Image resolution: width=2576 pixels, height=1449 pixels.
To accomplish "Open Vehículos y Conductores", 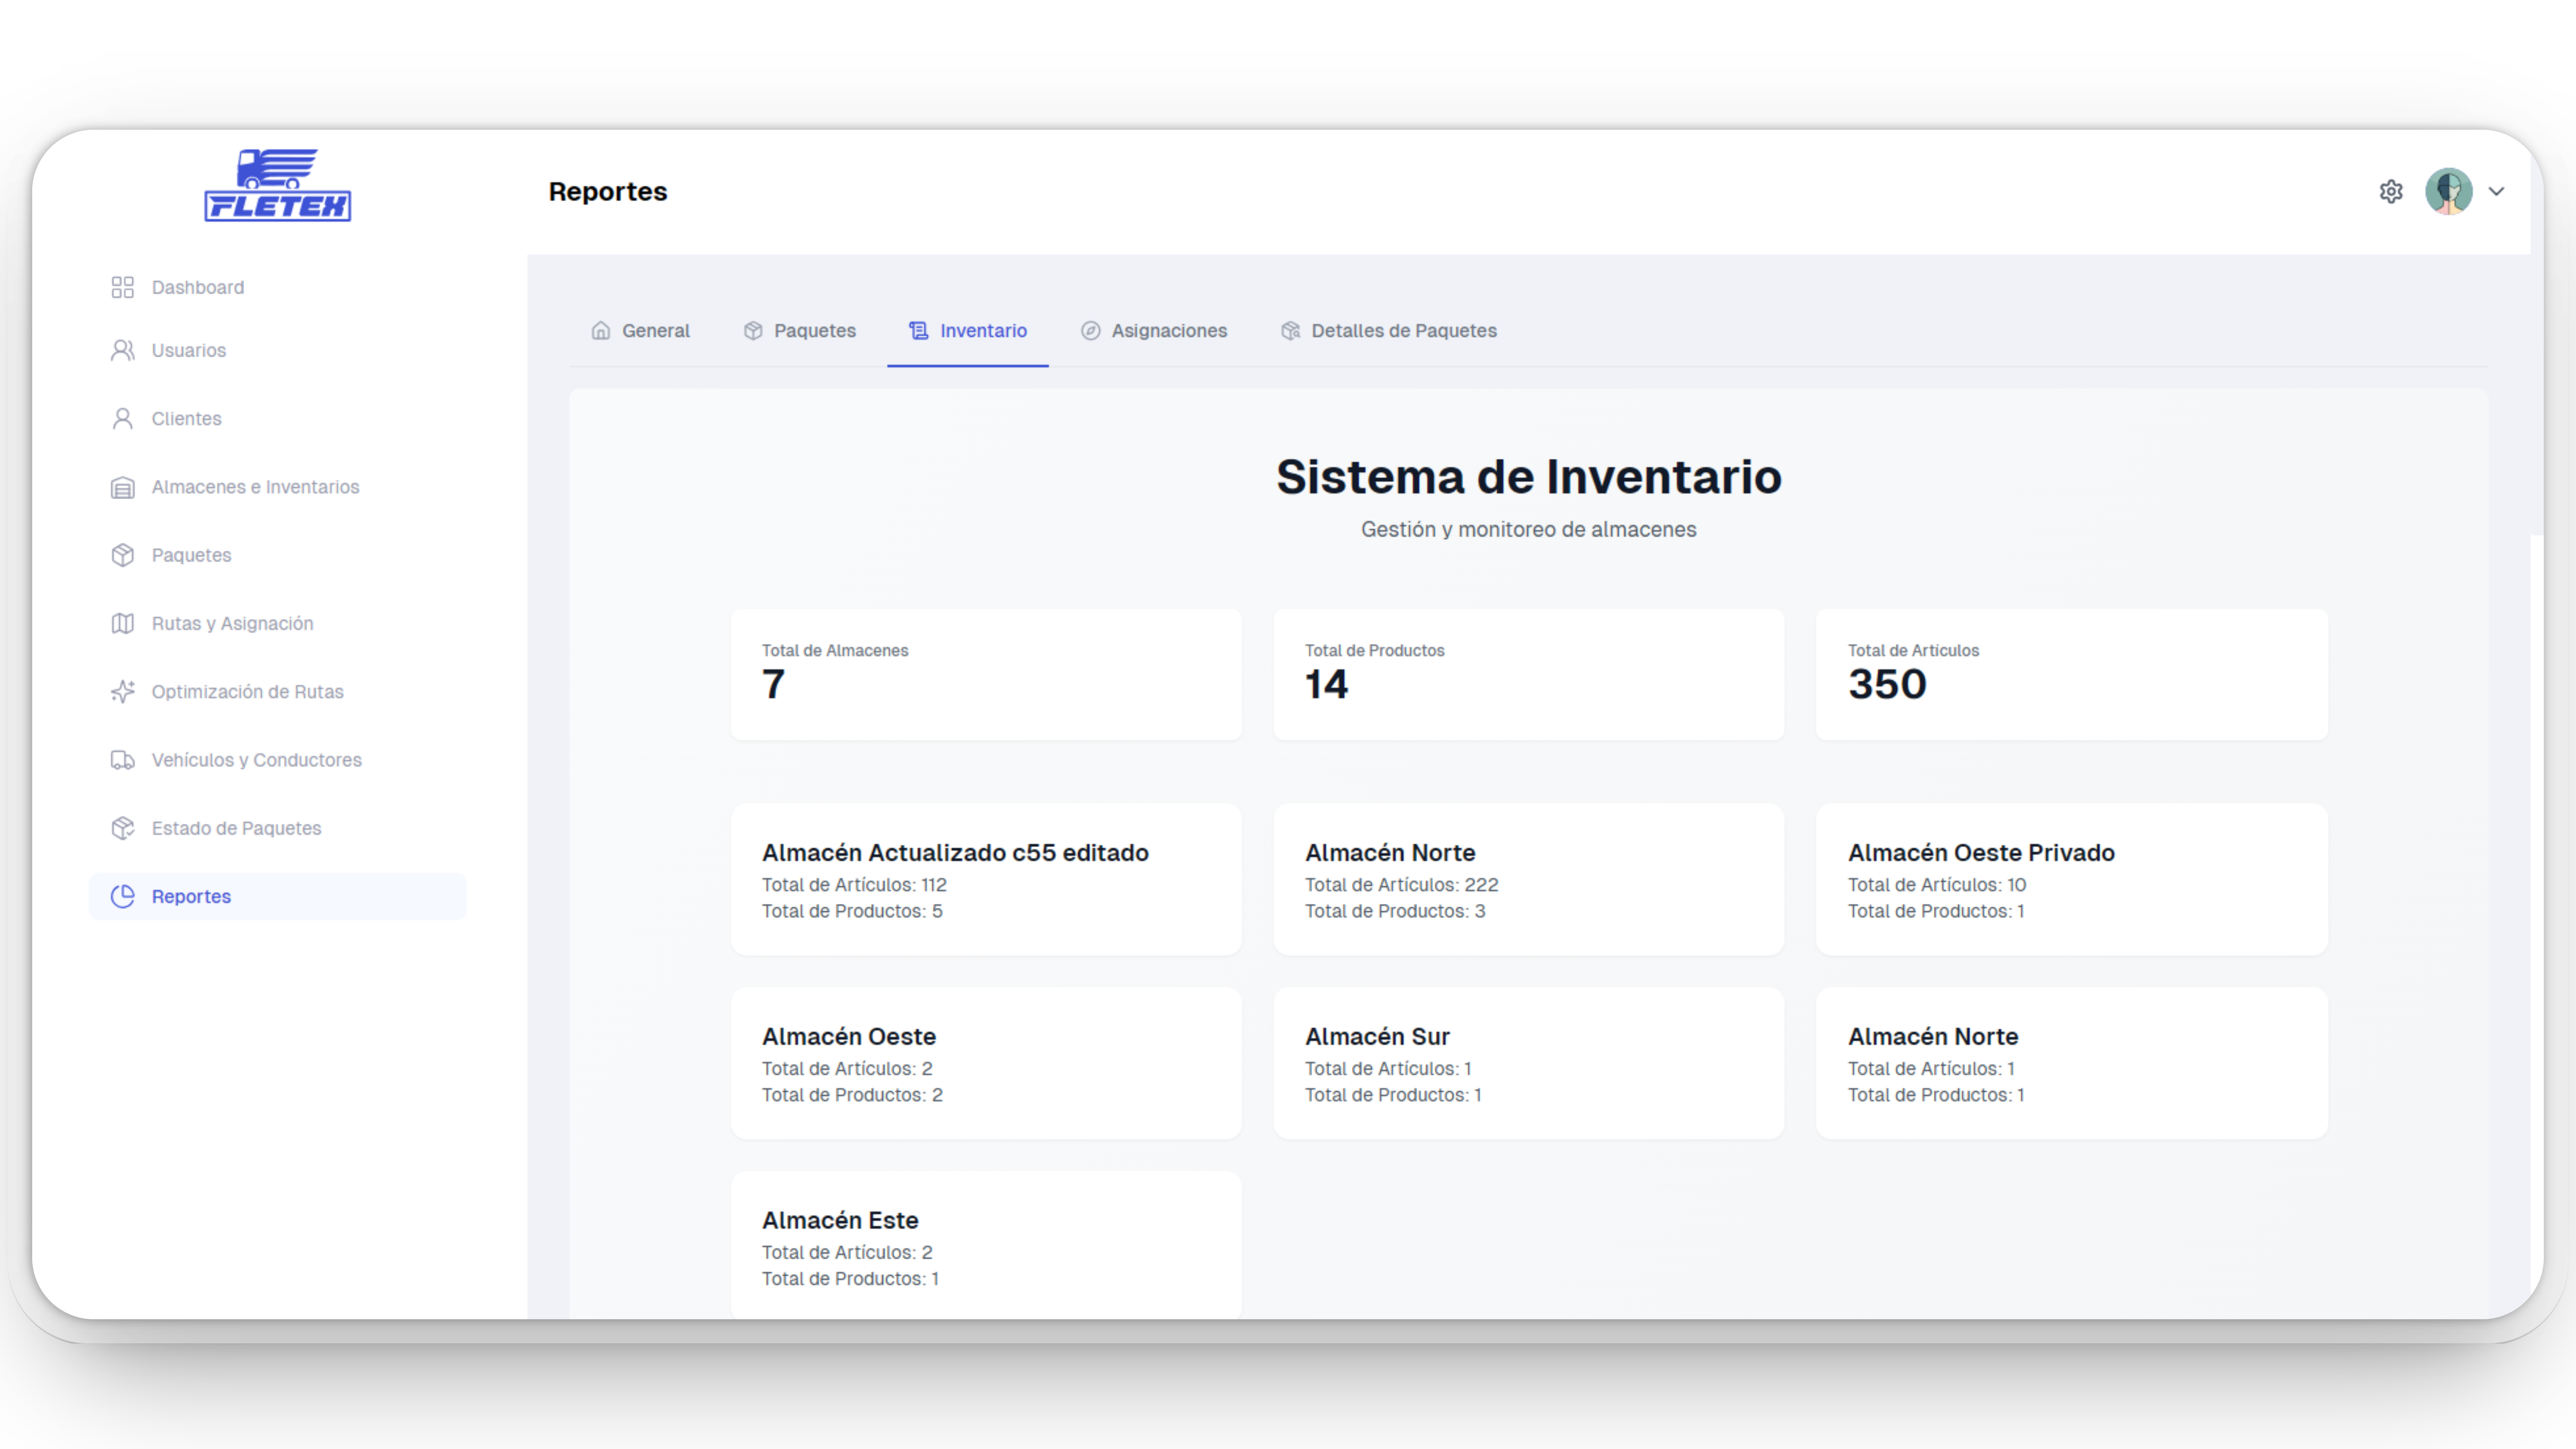I will click(278, 760).
